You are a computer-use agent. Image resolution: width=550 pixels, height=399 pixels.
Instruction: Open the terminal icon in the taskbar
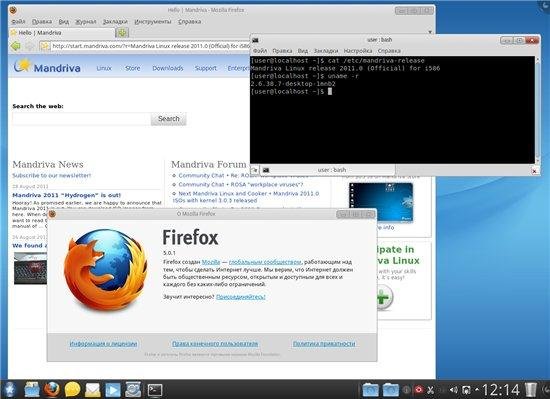pyautogui.click(x=155, y=390)
